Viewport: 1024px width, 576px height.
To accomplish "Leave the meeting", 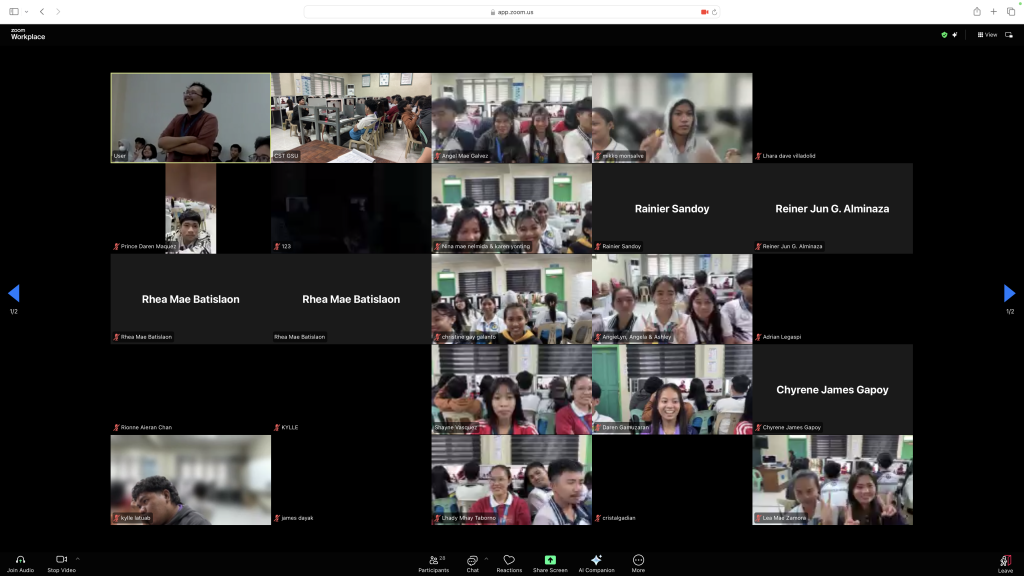I will pyautogui.click(x=1005, y=562).
